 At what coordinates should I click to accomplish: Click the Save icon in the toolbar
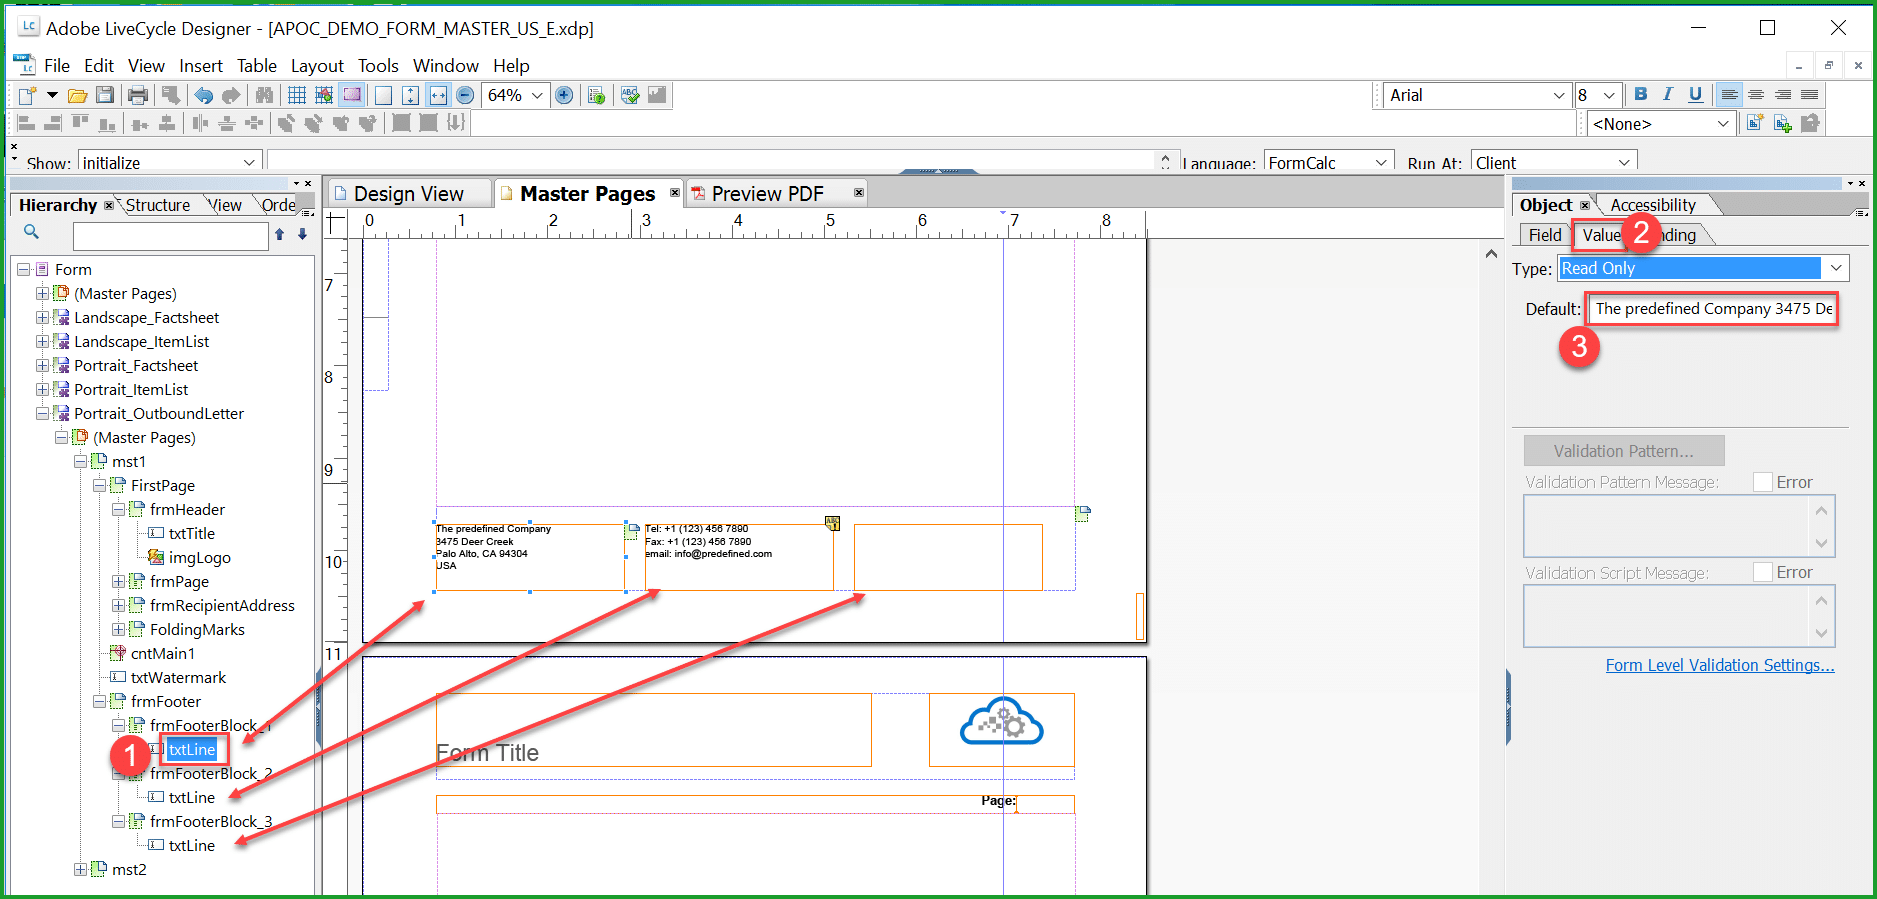105,95
